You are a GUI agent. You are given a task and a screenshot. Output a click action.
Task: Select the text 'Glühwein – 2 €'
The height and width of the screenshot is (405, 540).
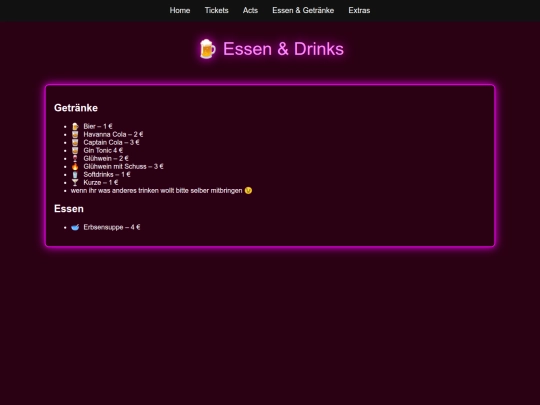pos(106,158)
